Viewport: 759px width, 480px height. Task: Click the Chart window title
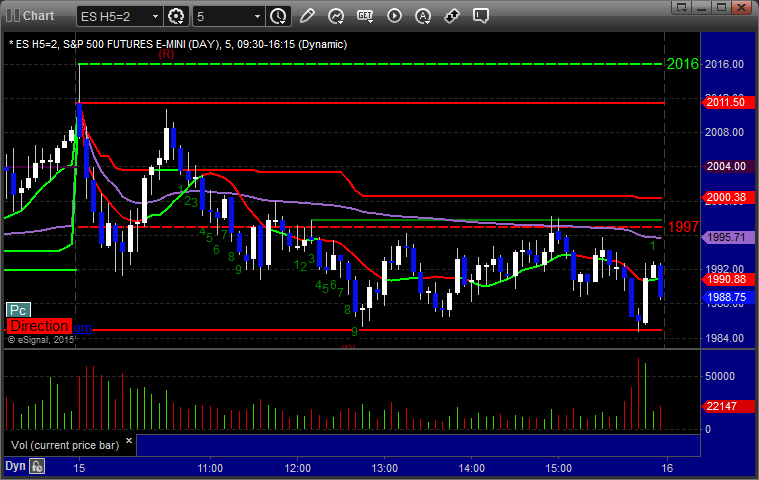point(39,15)
